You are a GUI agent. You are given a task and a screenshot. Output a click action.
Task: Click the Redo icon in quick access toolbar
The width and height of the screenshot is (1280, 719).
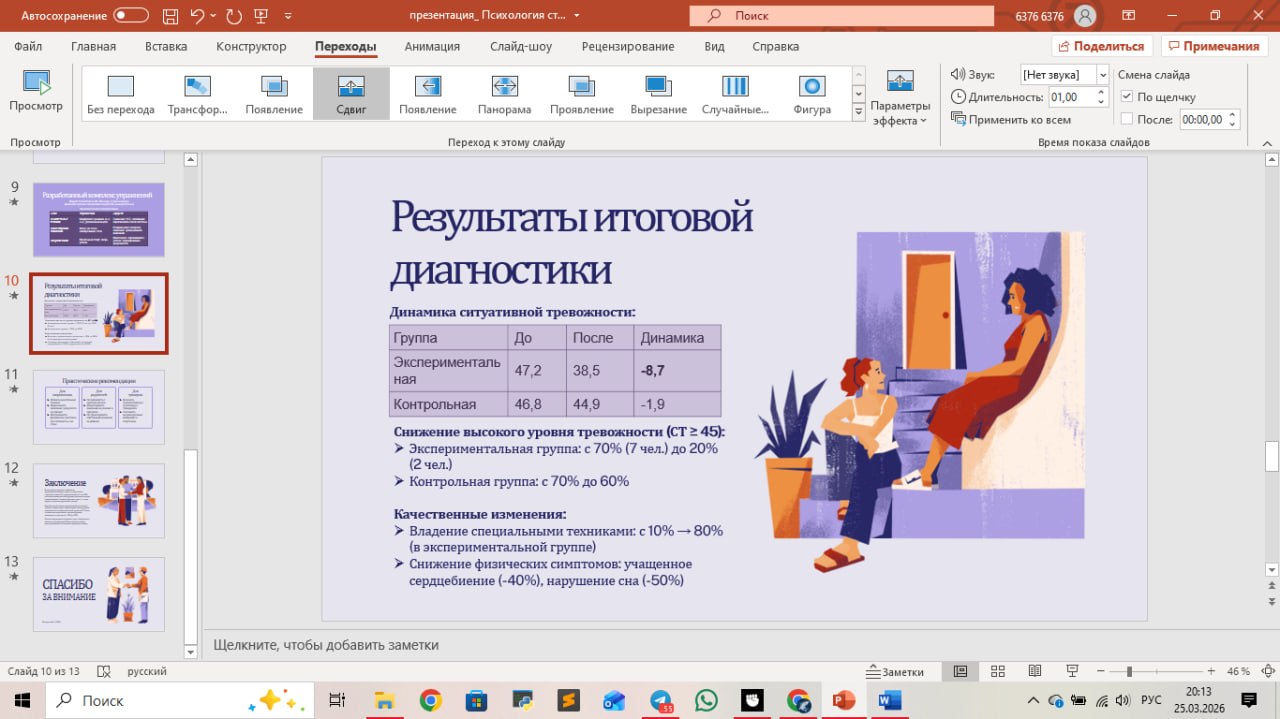point(234,15)
